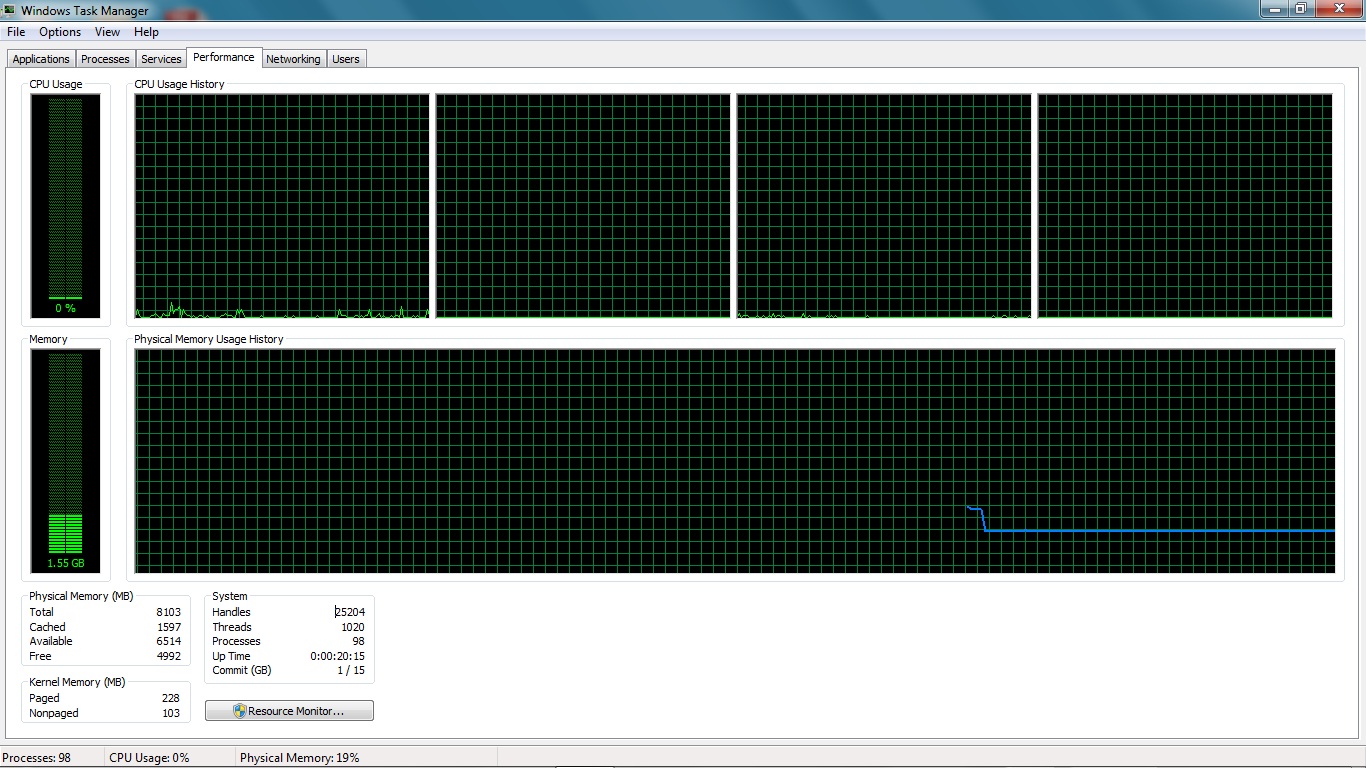
Task: Open the File menu
Action: pos(16,32)
